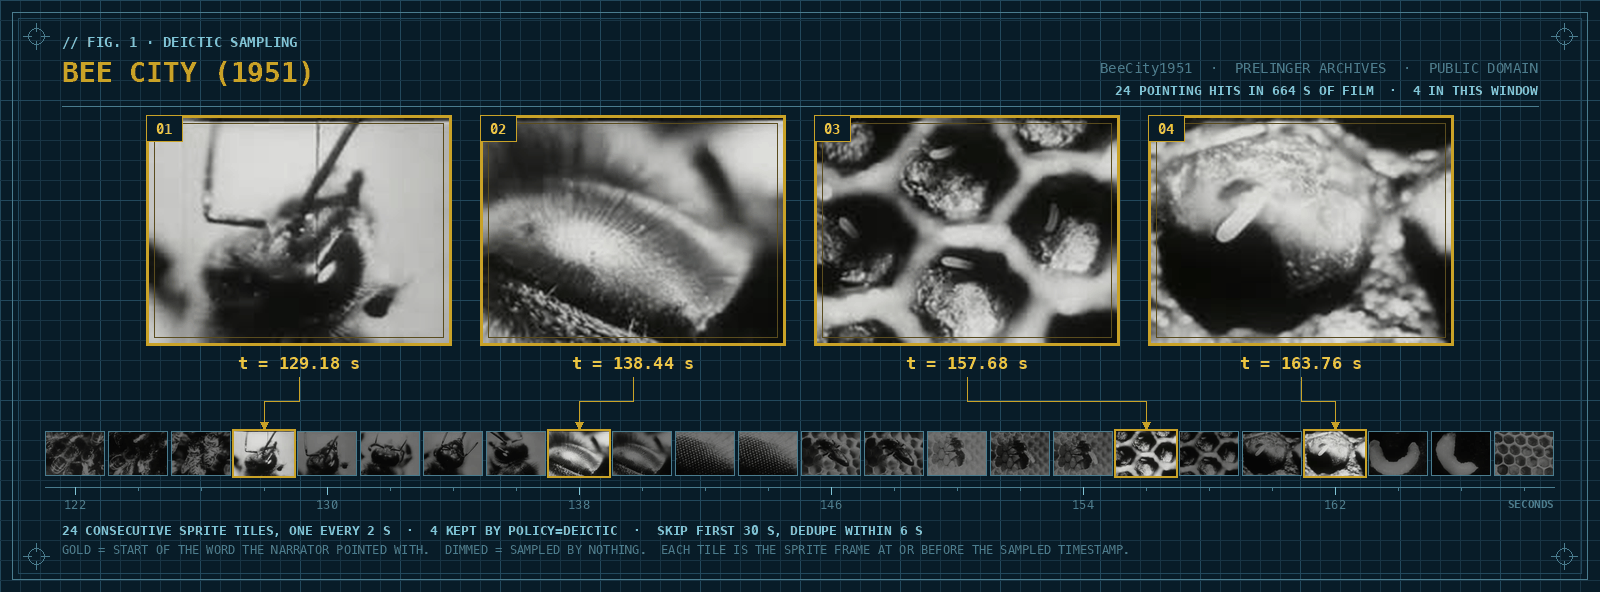Click the BeeCity1951 identifier text
1600x592 pixels.
(1146, 68)
